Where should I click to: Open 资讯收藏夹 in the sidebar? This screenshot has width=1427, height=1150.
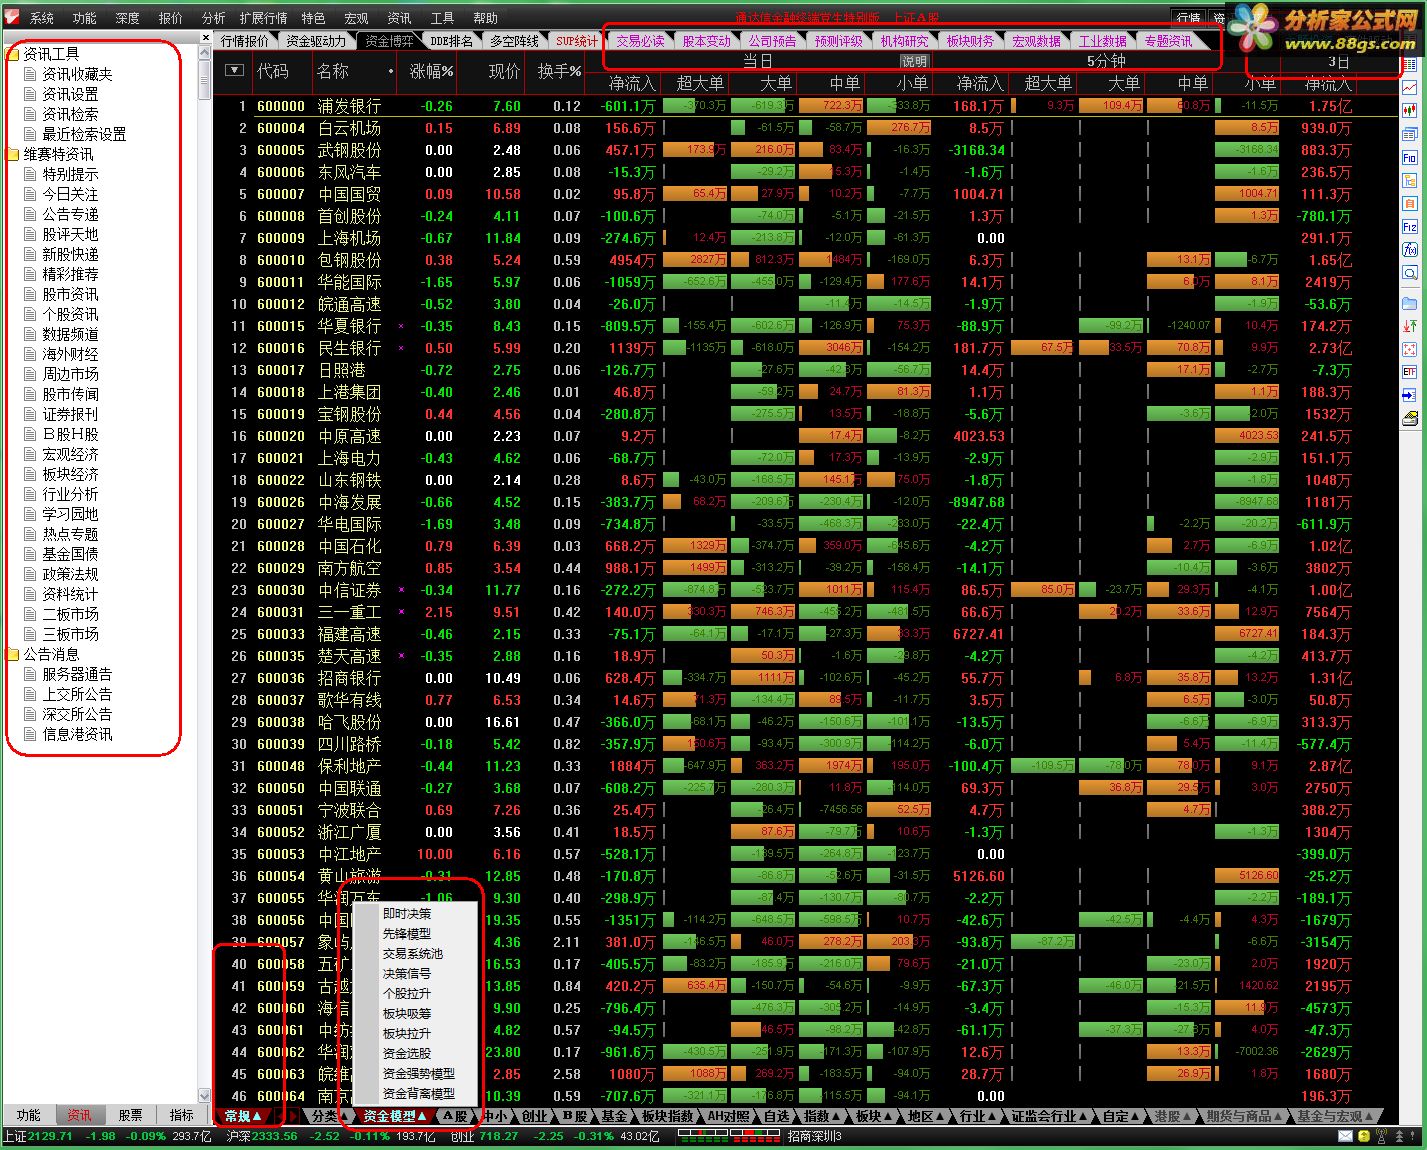(x=77, y=74)
